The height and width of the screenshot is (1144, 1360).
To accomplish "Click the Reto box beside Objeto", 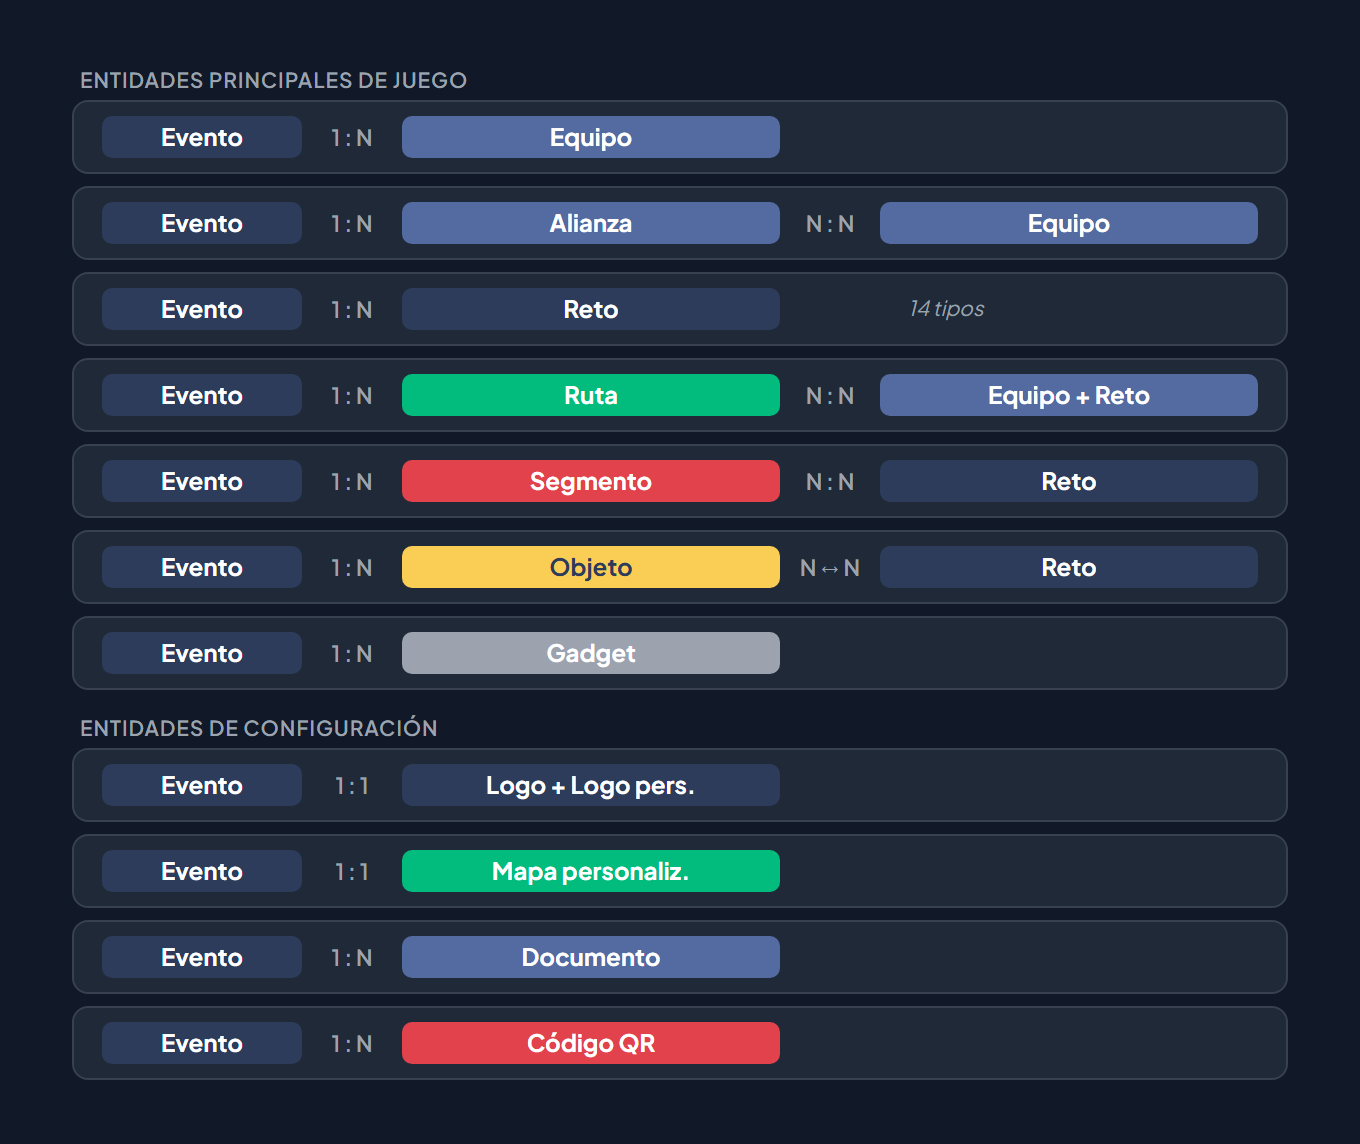I will coord(1068,567).
